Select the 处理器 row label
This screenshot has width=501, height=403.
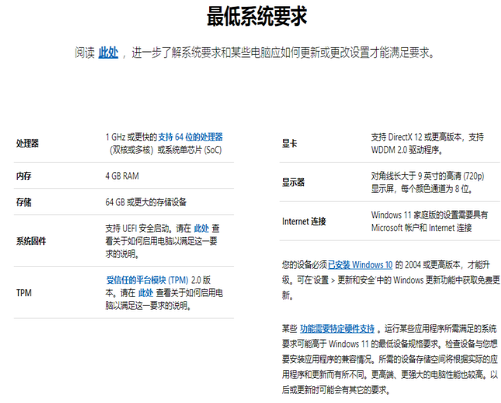click(27, 143)
